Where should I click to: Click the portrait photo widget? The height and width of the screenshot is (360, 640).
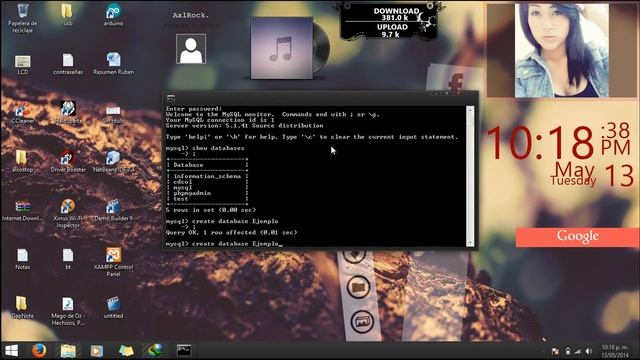[562, 51]
